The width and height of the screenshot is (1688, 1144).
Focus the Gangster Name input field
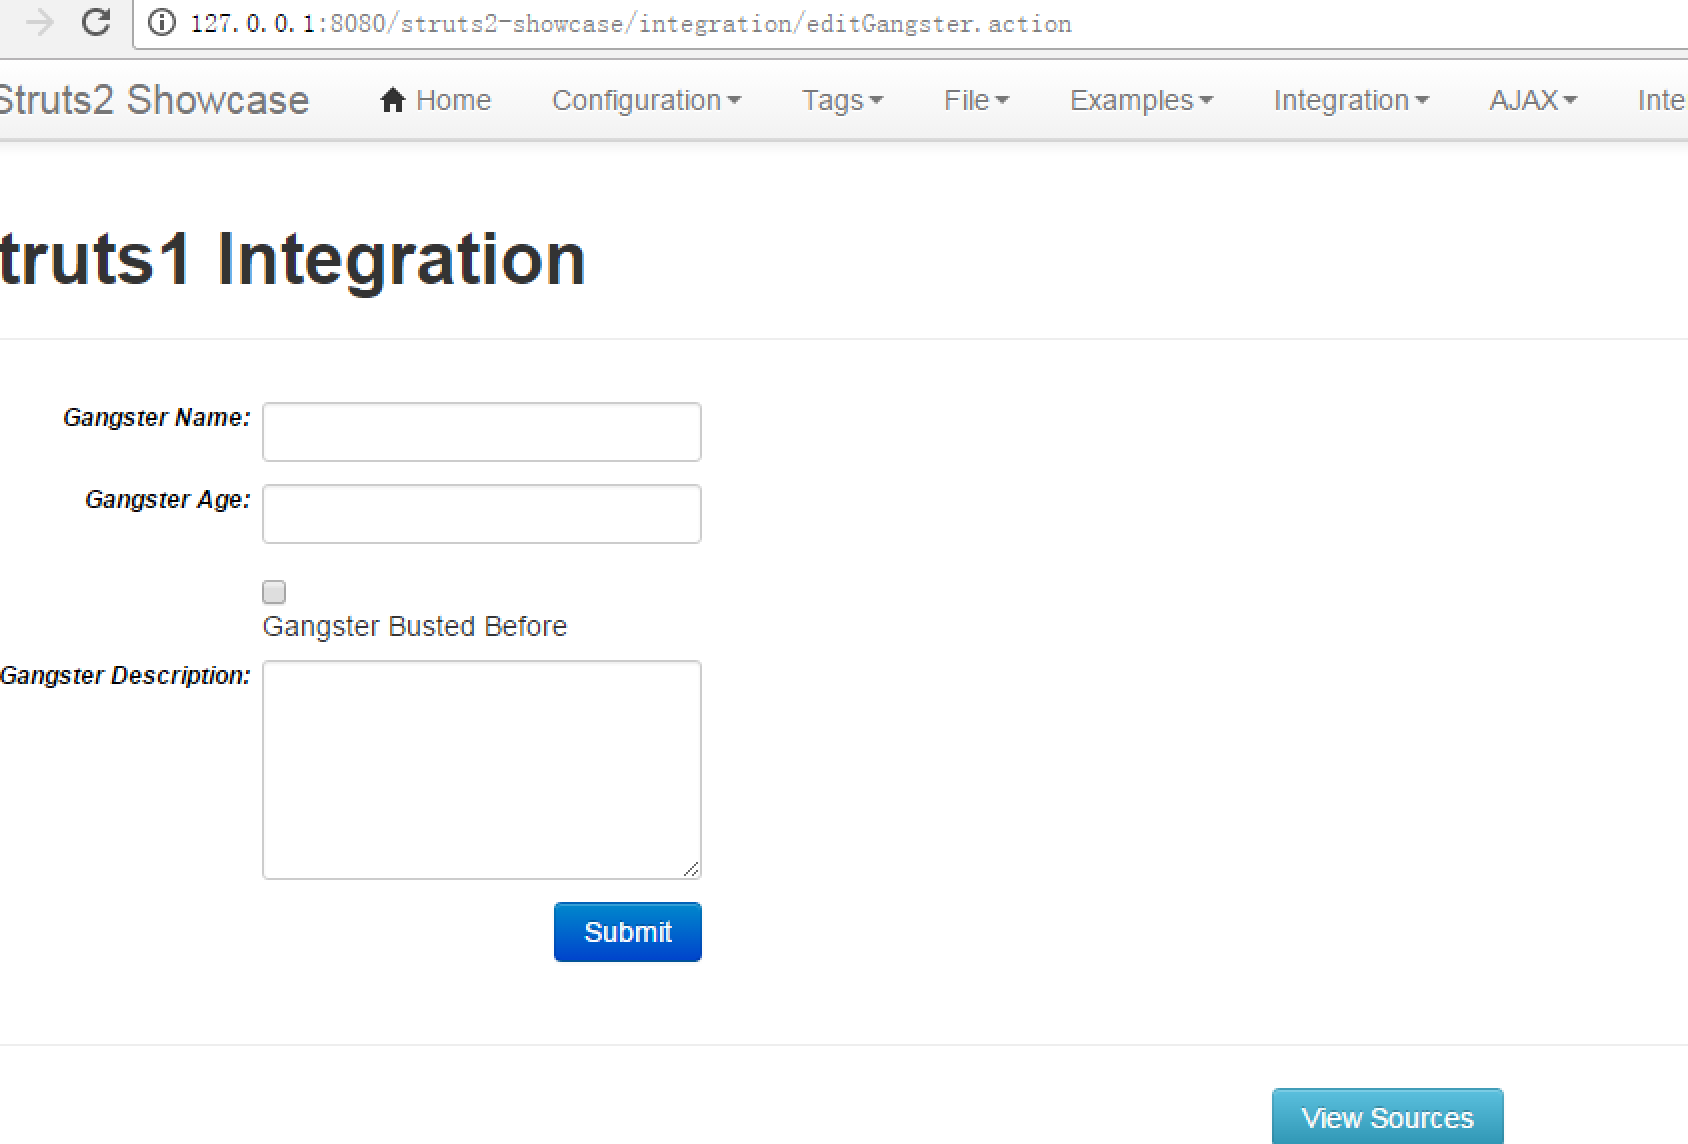[482, 432]
